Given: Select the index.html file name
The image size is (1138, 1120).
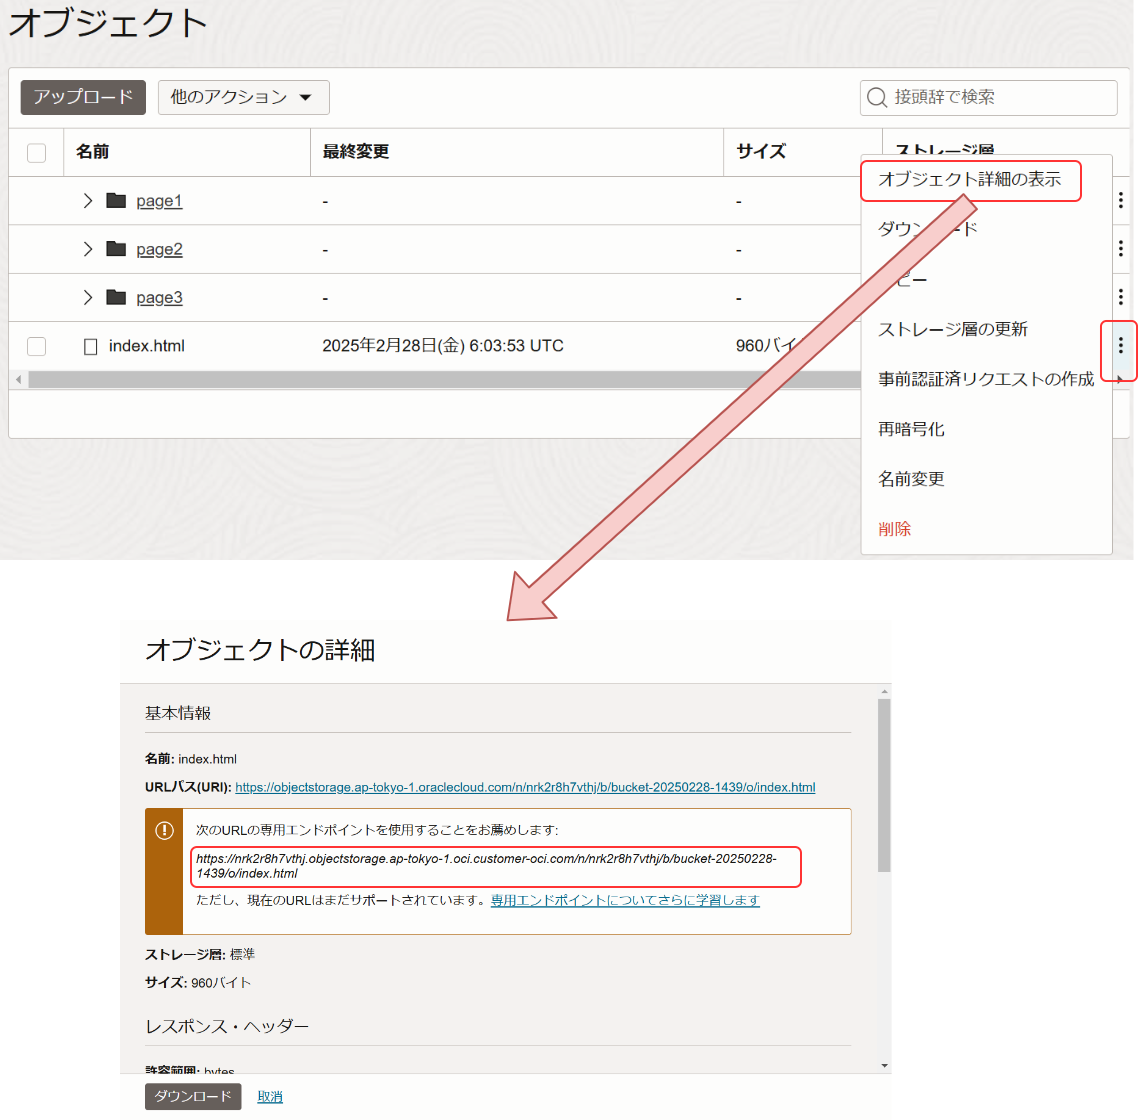Looking at the screenshot, I should coord(147,346).
